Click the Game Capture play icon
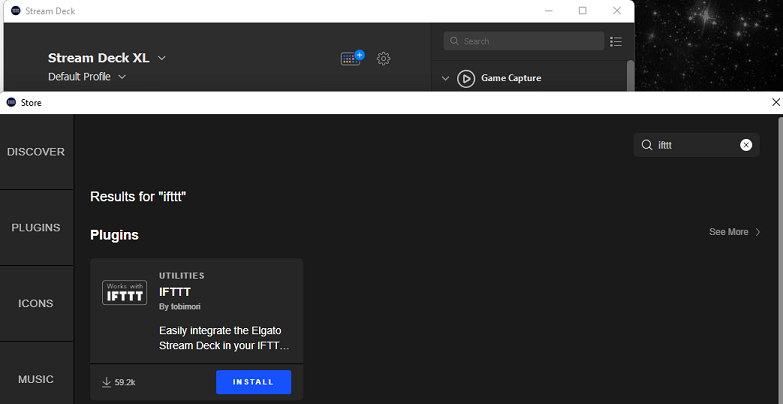 point(466,78)
